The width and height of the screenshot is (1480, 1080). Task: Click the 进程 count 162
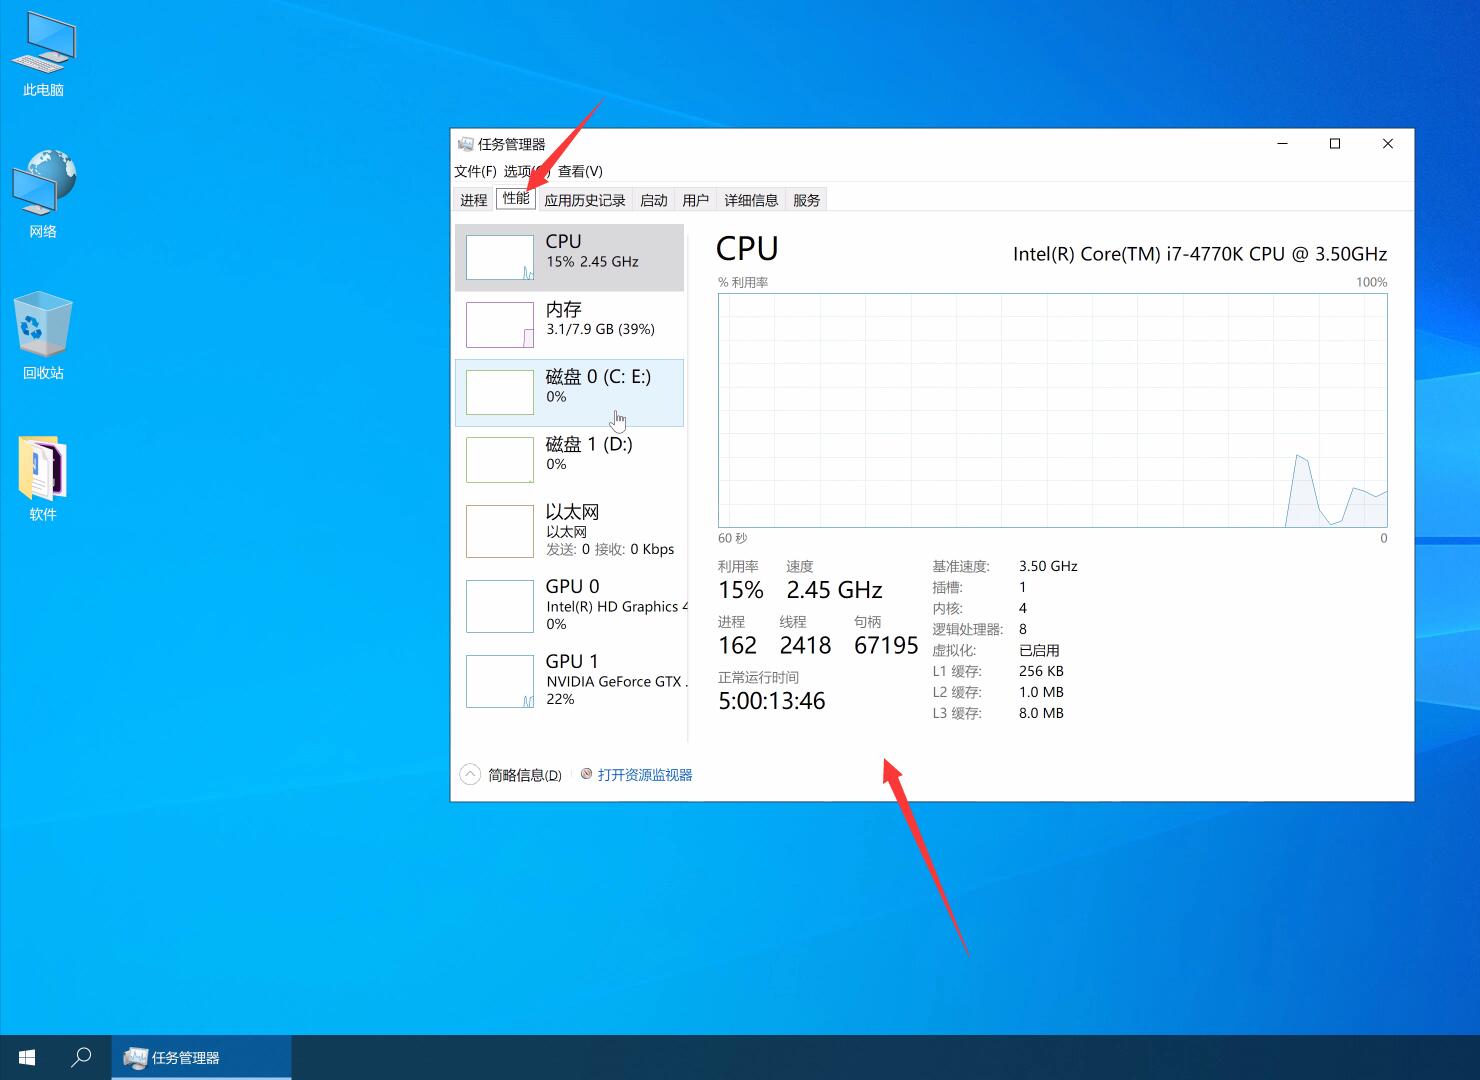coord(738,645)
